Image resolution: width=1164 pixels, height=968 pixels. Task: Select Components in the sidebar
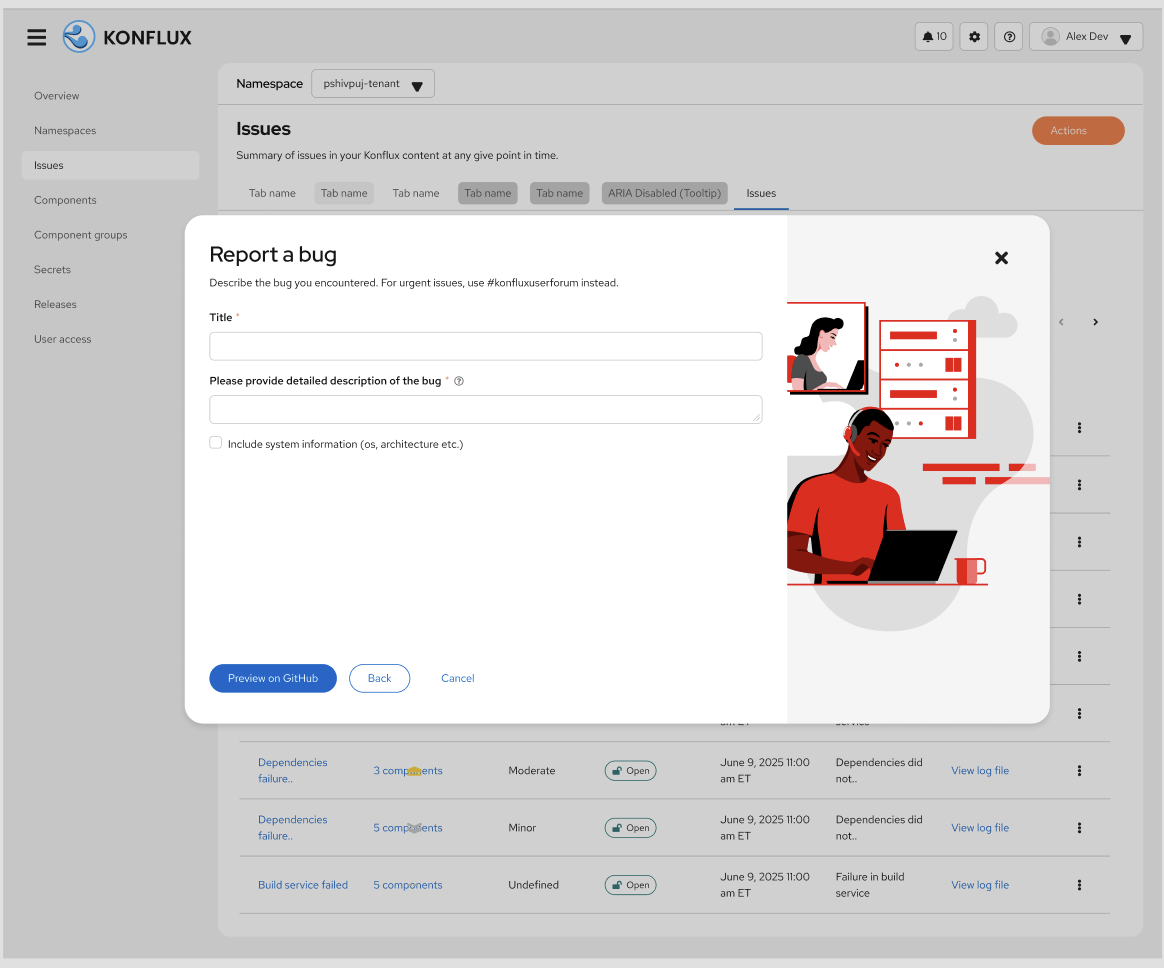(x=65, y=200)
